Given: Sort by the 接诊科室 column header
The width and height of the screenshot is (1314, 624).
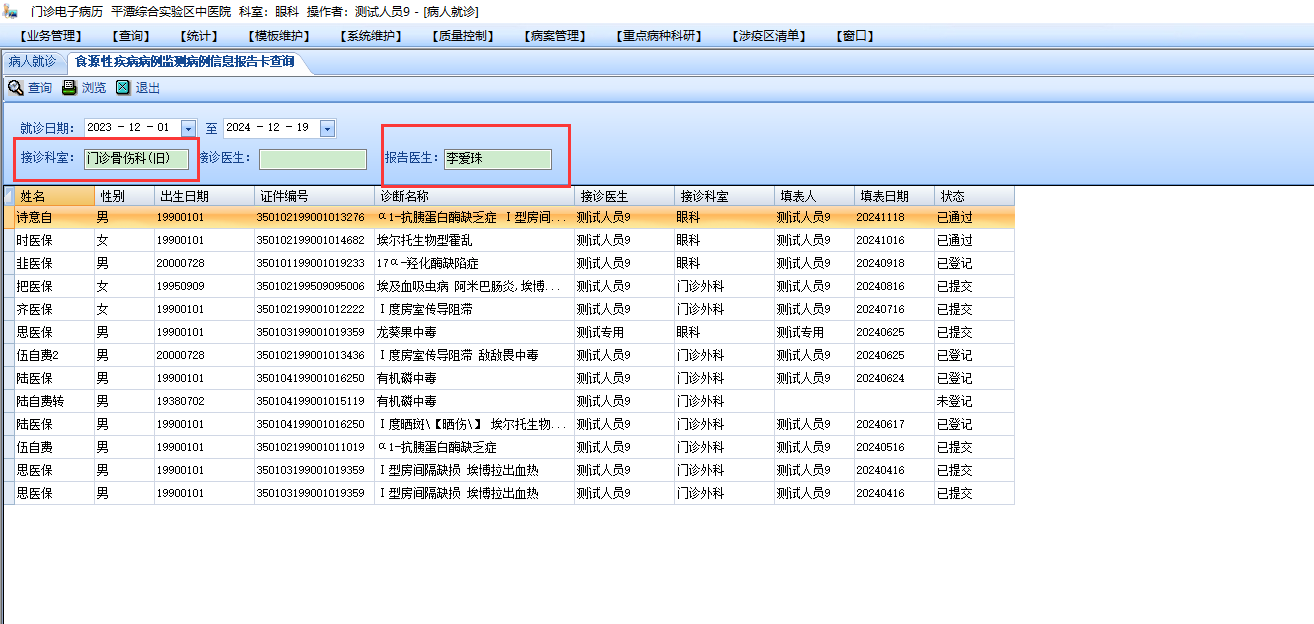Looking at the screenshot, I should click(x=725, y=196).
